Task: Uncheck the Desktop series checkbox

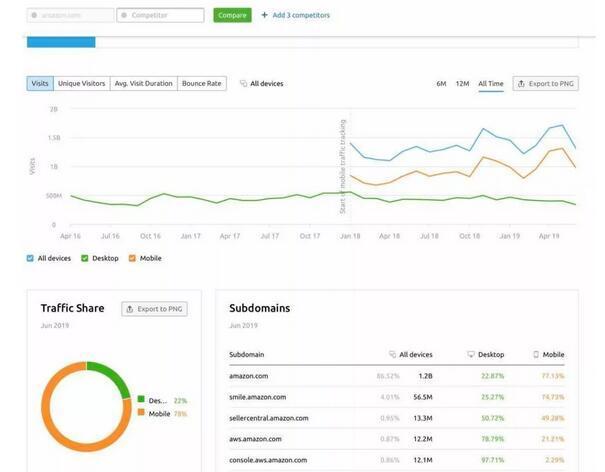Action: tap(85, 258)
